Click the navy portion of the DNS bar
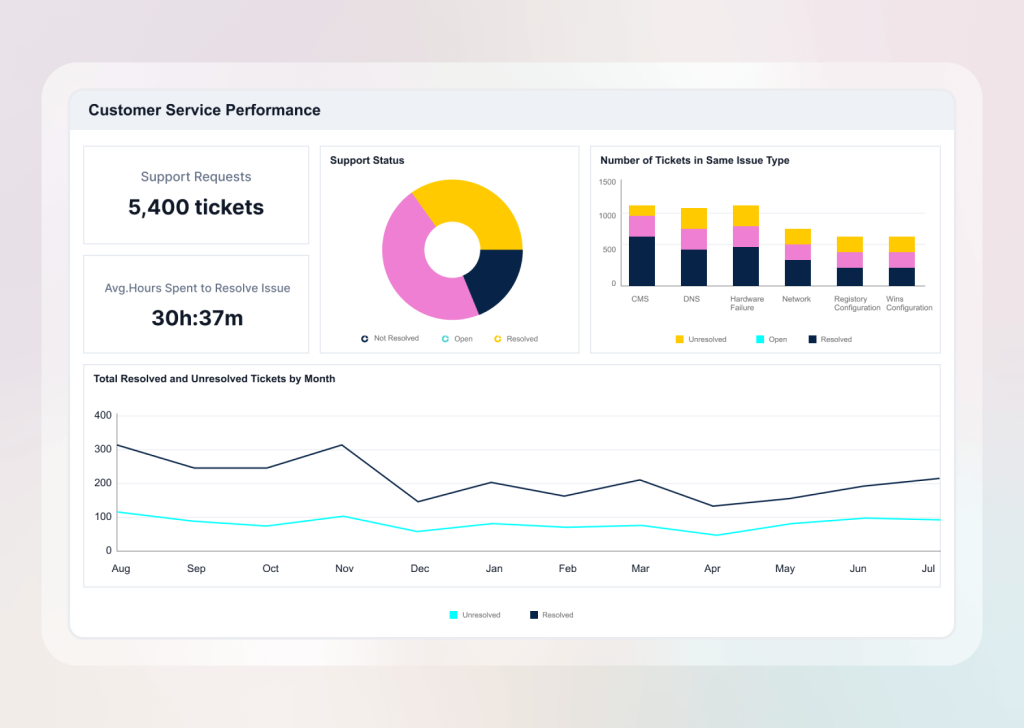The height and width of the screenshot is (728, 1024). (694, 268)
